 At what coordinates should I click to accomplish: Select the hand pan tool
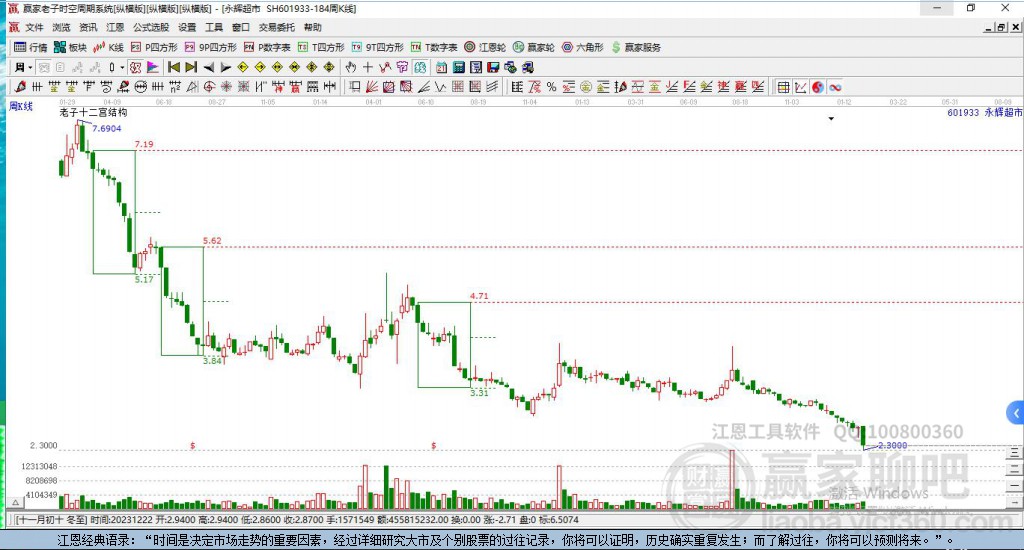[x=351, y=67]
